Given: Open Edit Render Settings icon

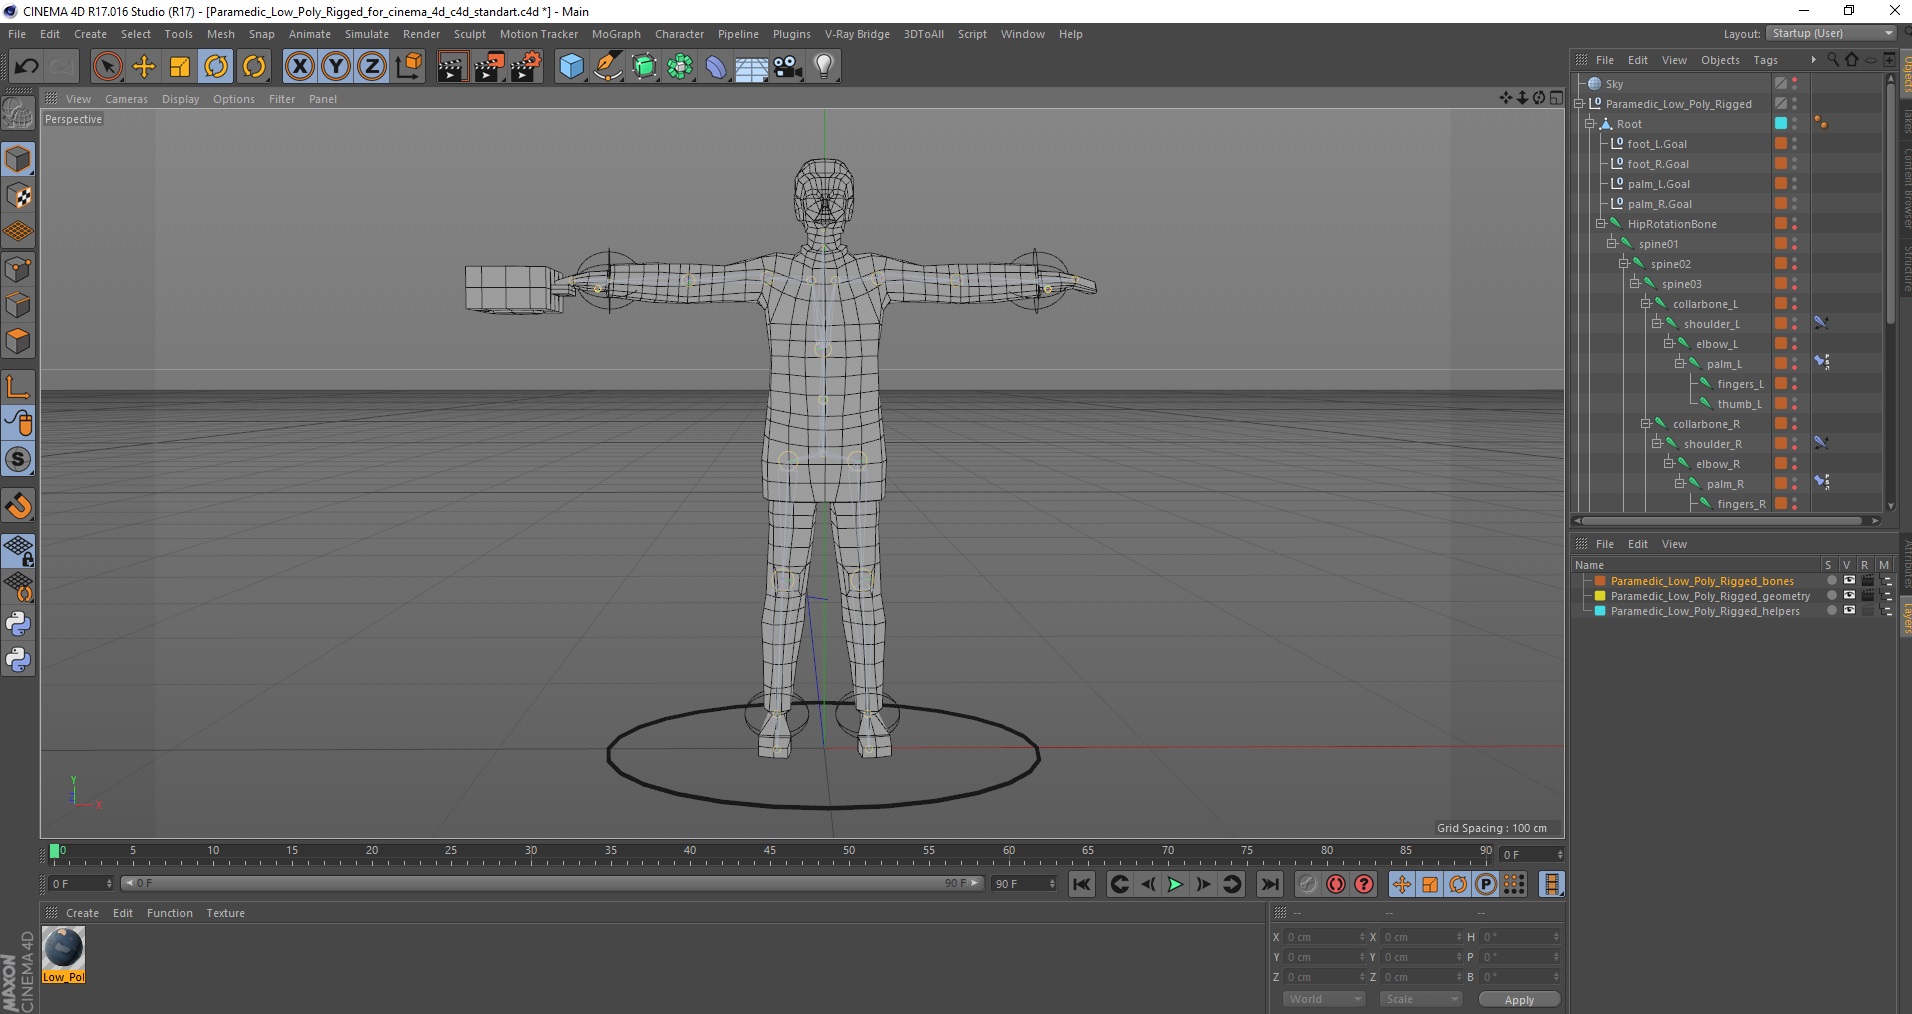Looking at the screenshot, I should tap(526, 67).
